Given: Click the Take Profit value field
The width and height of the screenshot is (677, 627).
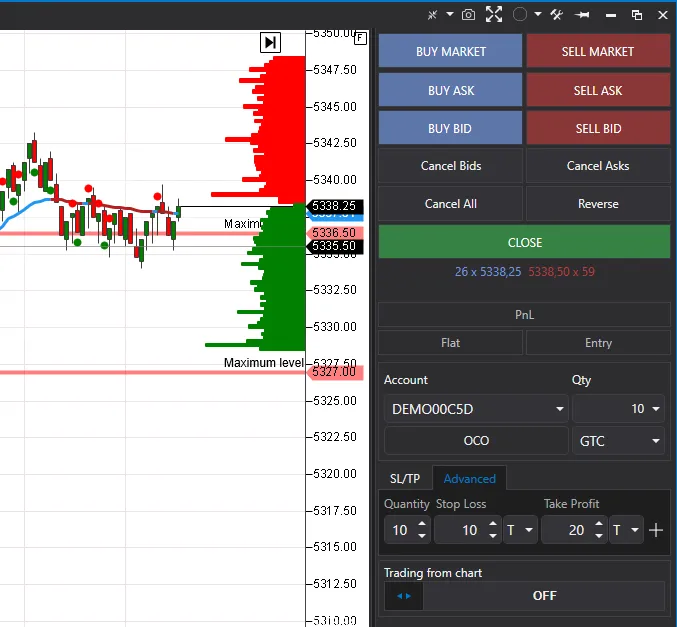Looking at the screenshot, I should (567, 530).
